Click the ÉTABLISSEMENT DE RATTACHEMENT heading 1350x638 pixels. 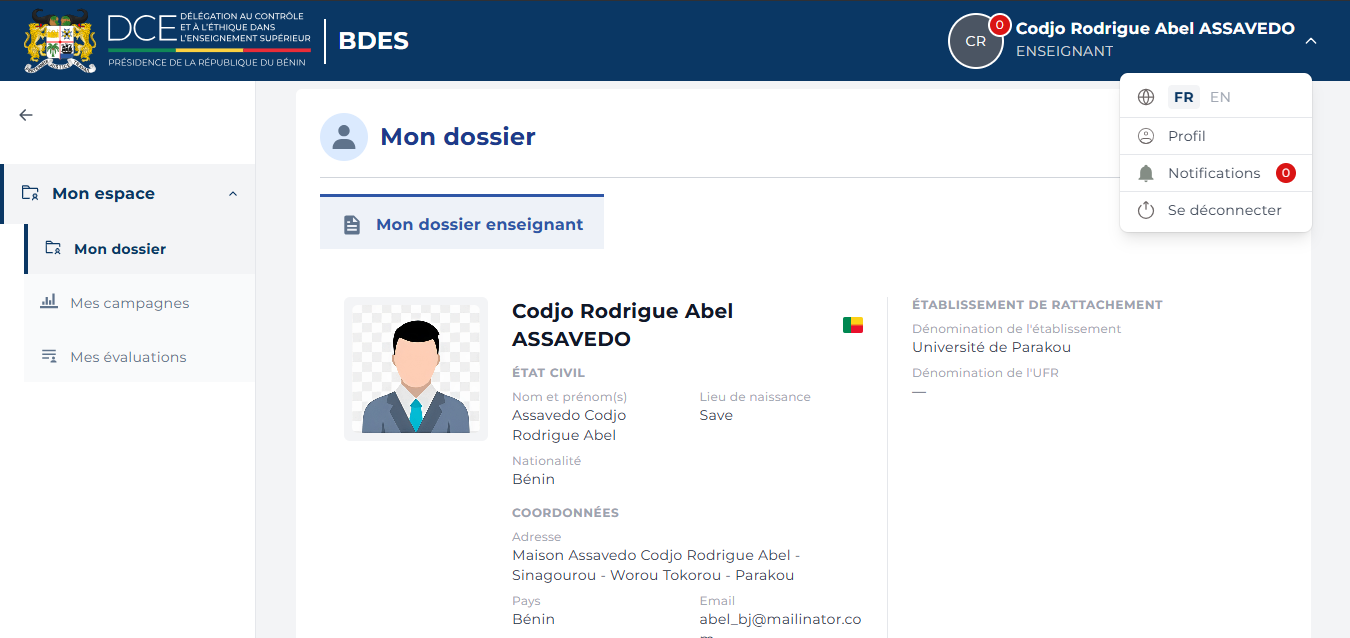tap(1037, 305)
